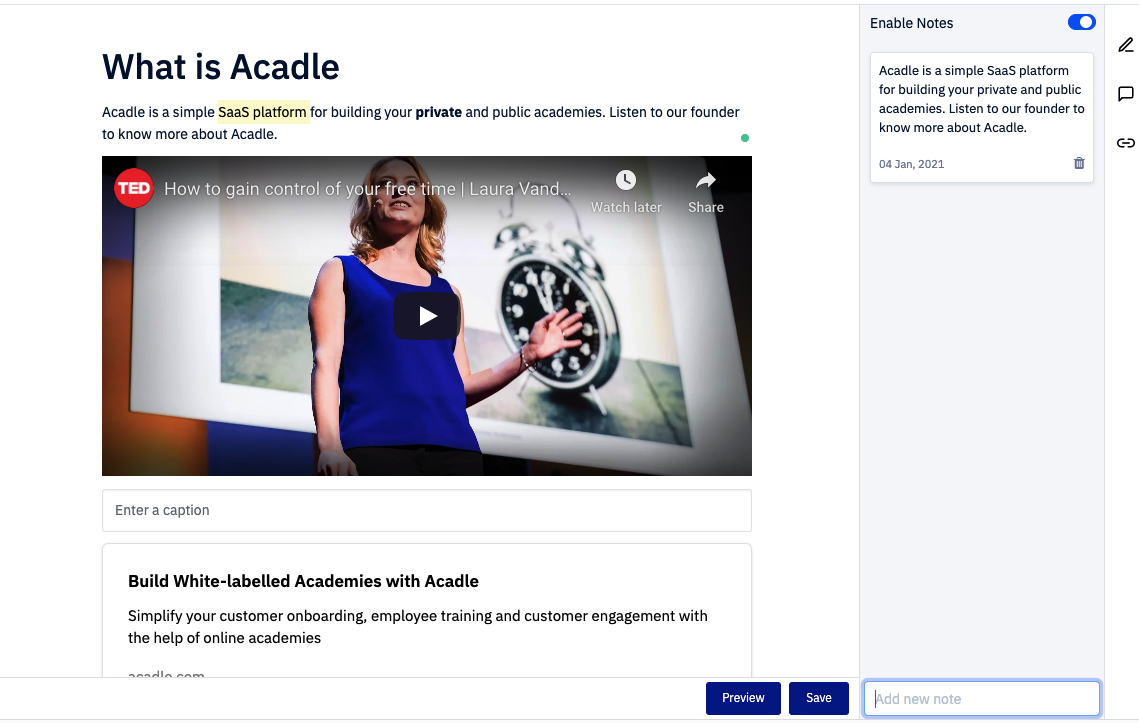This screenshot has width=1139, height=723.
Task: Click the Preview button
Action: [x=743, y=698]
